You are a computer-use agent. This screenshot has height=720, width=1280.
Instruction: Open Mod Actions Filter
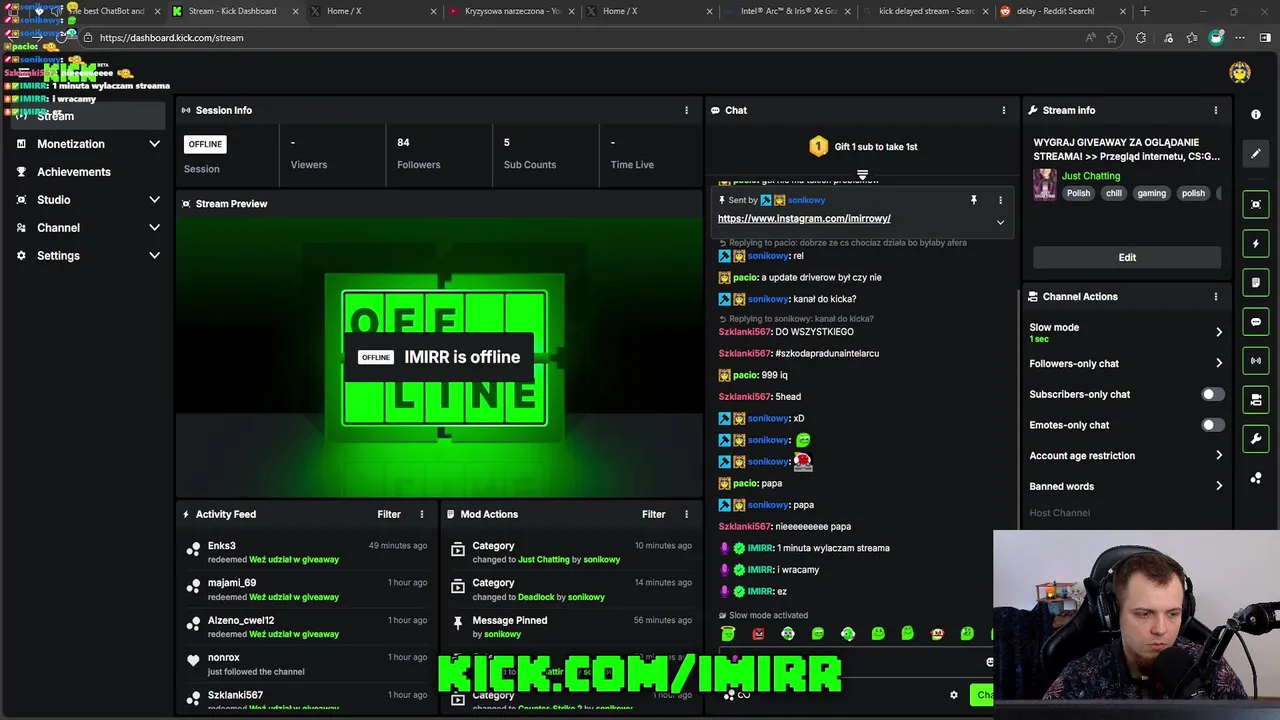pos(653,514)
